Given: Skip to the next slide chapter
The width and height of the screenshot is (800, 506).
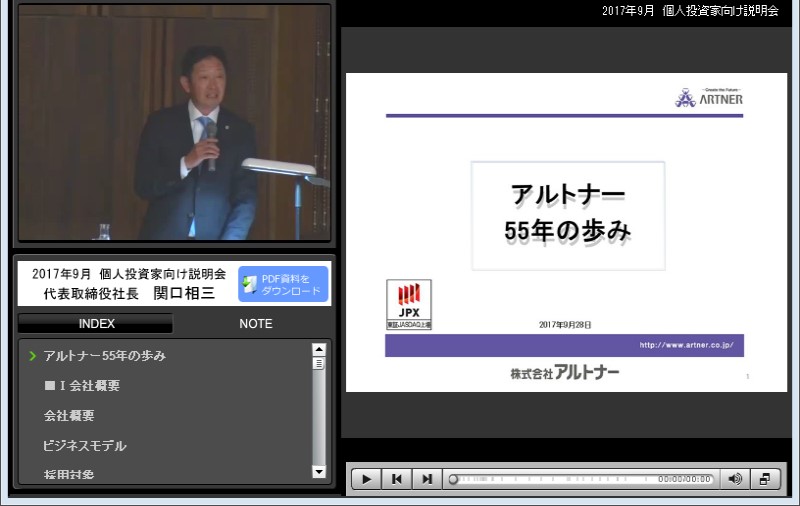Looking at the screenshot, I should coord(427,479).
